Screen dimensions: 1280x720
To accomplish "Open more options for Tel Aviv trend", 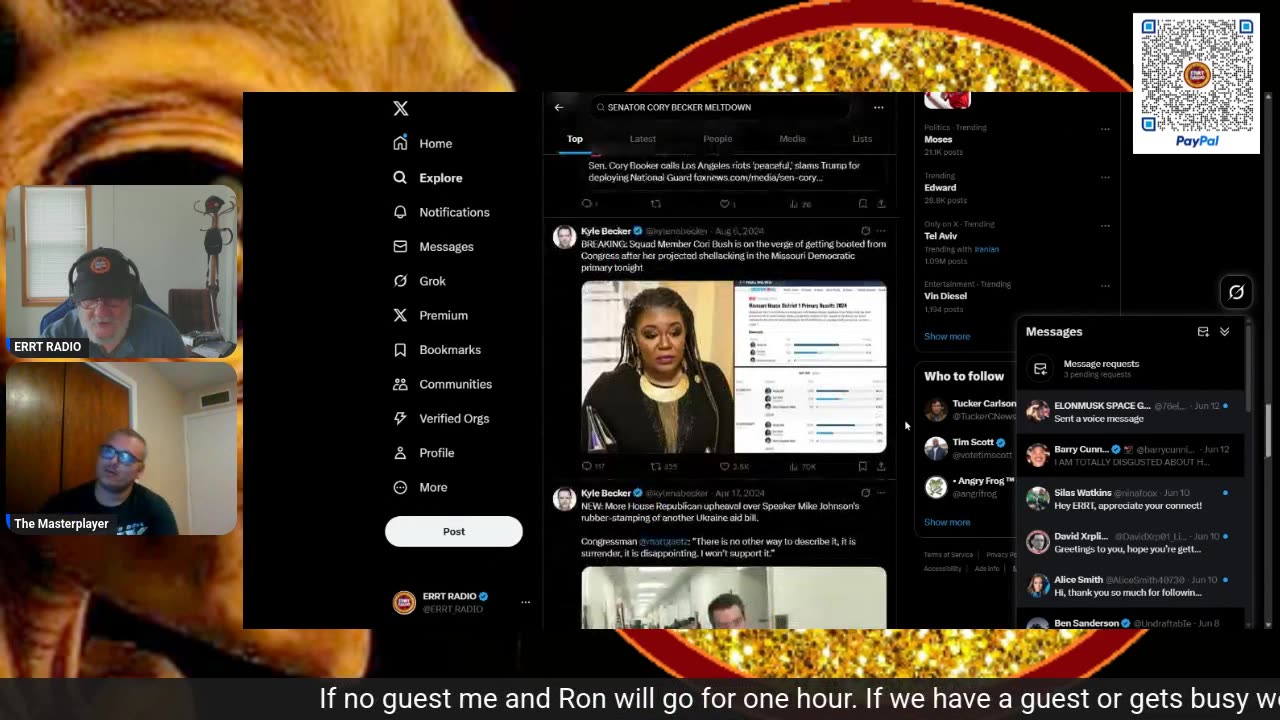I will 1105,226.
